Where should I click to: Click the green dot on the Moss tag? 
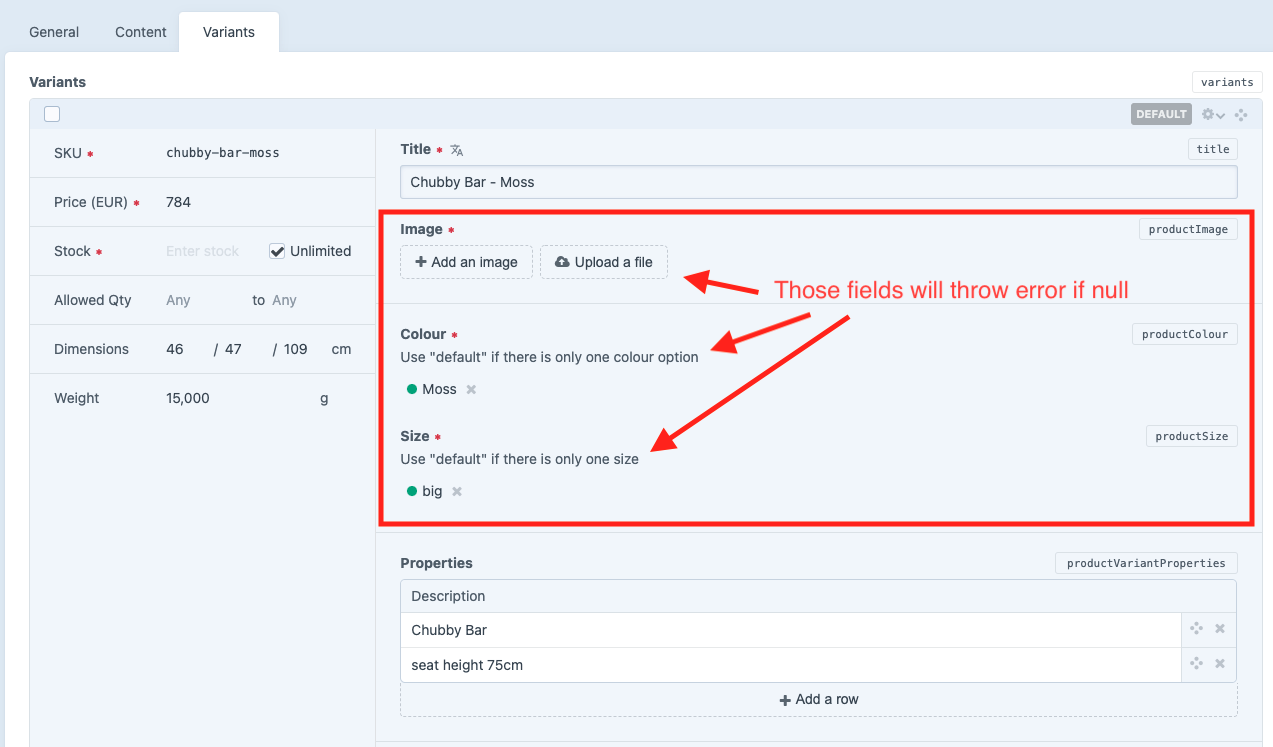(413, 389)
